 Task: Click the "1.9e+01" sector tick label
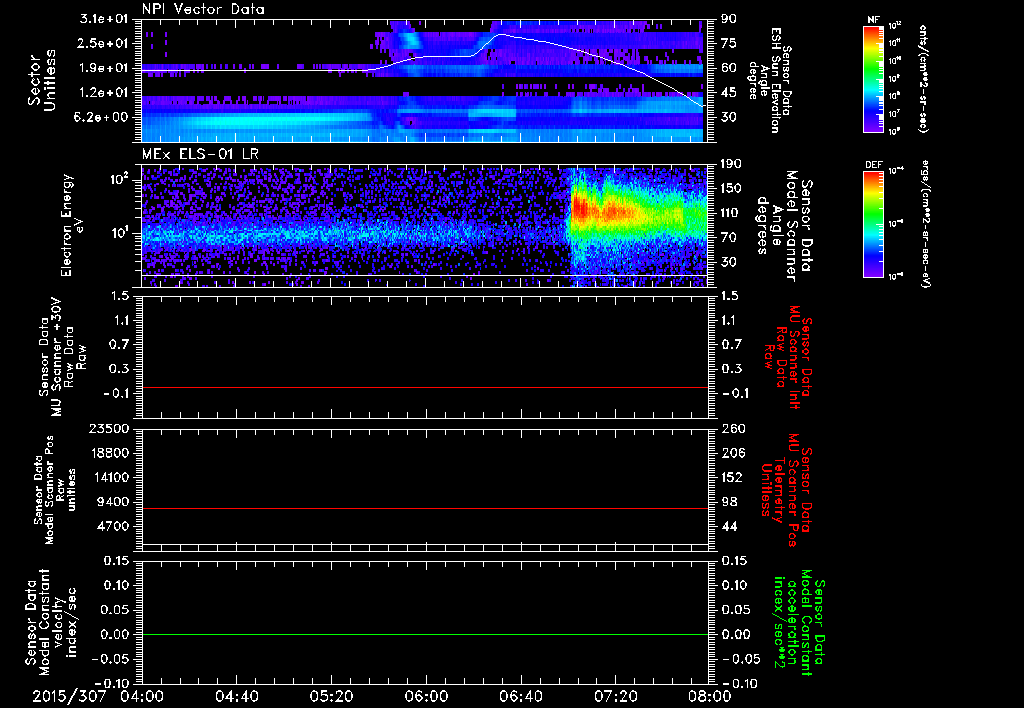104,68
